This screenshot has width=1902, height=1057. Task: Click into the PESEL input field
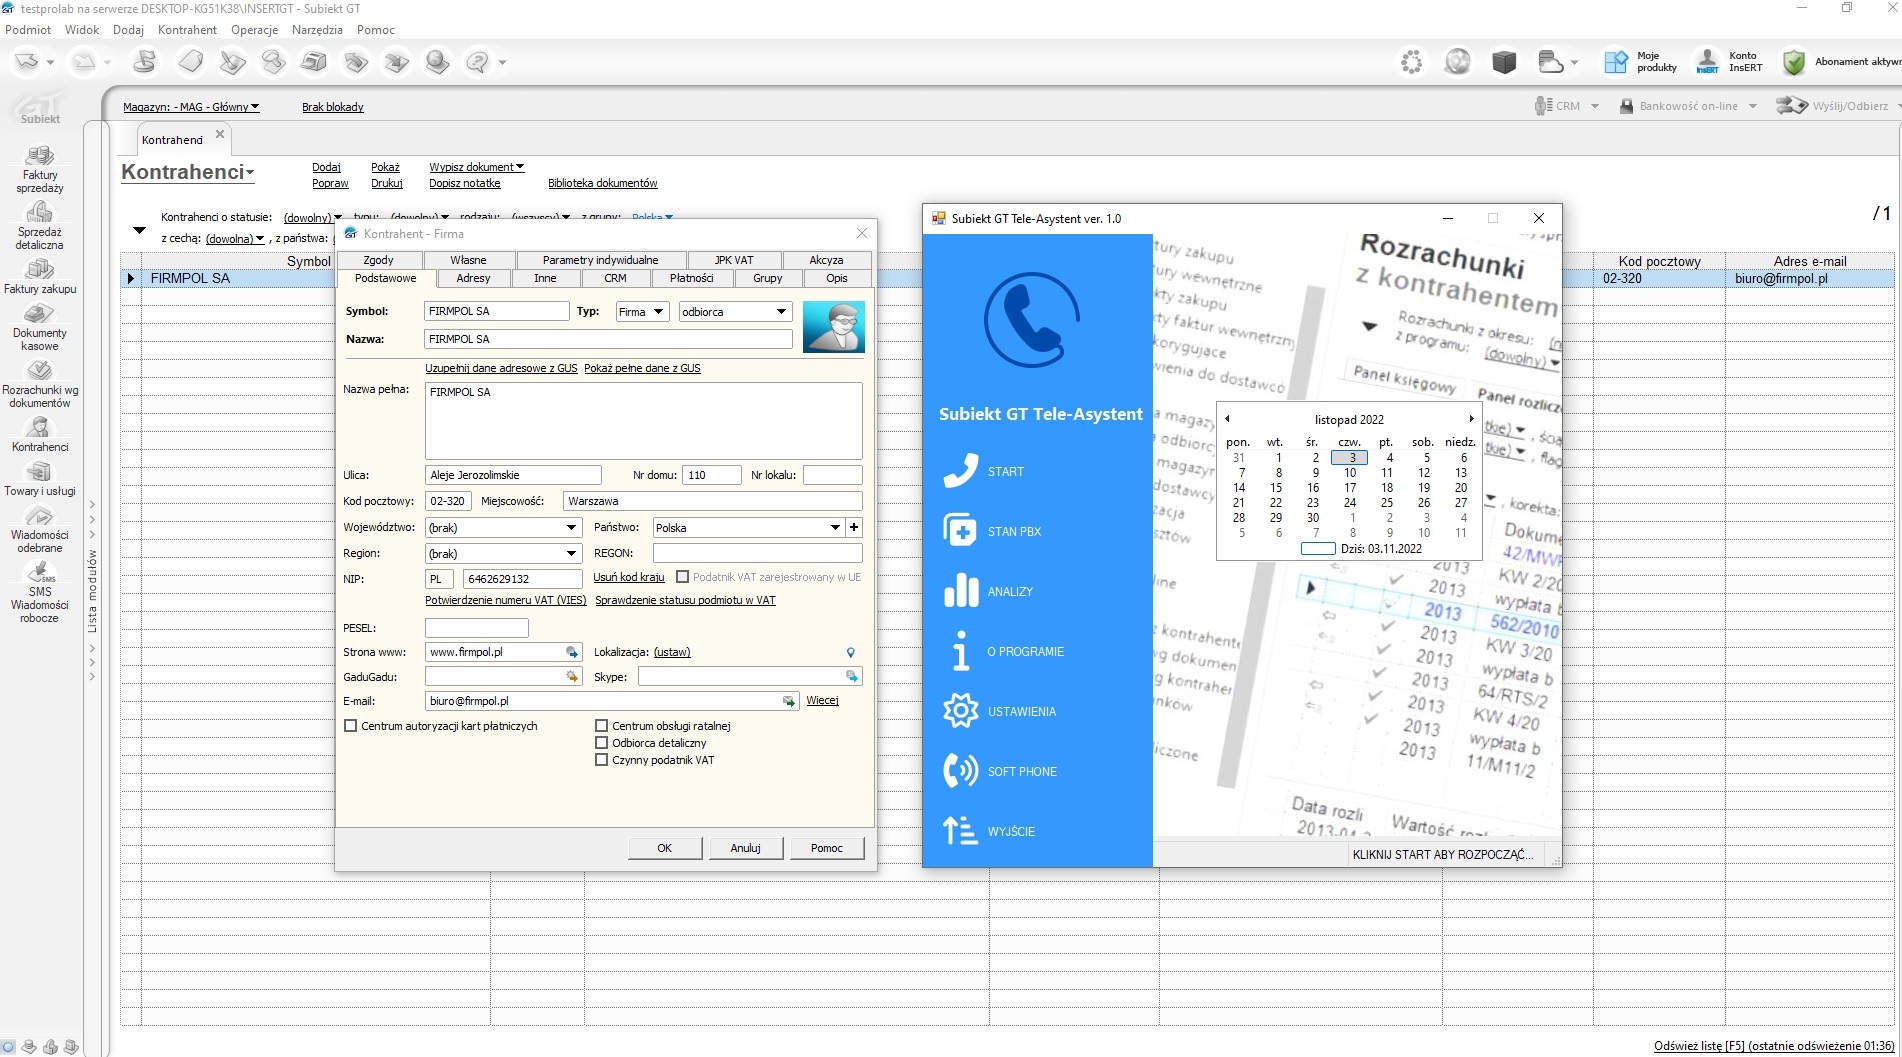coord(476,628)
